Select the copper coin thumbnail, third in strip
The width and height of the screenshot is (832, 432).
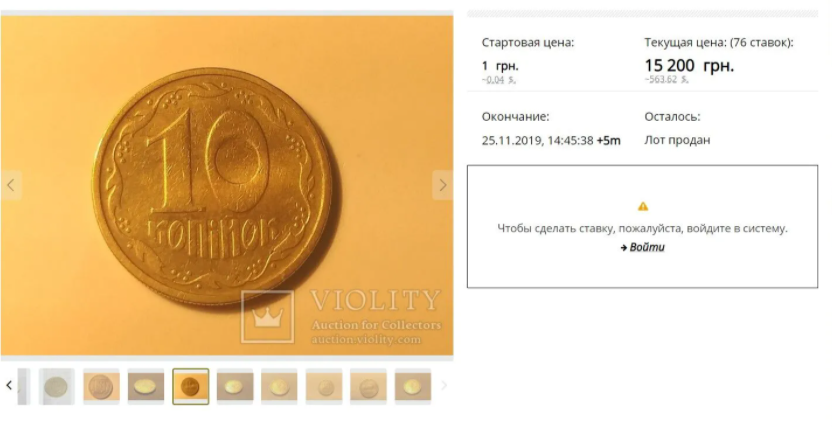tap(101, 386)
